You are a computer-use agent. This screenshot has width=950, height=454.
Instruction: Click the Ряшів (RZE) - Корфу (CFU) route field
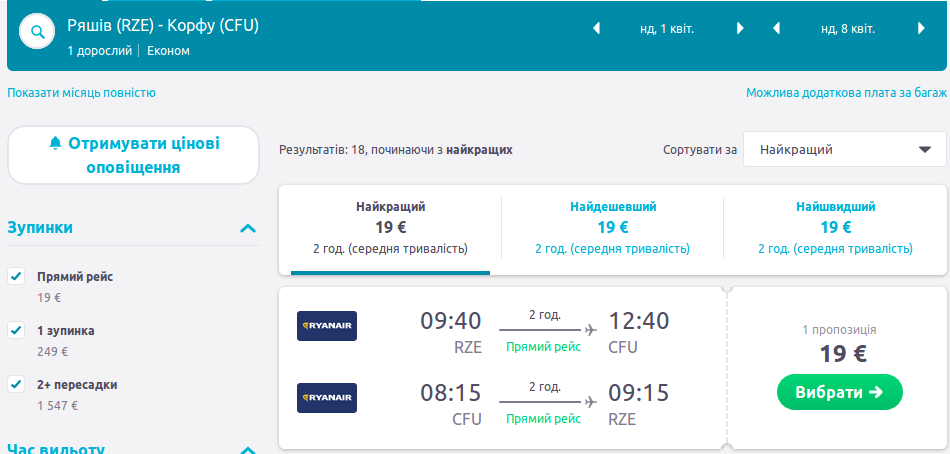pyautogui.click(x=163, y=25)
